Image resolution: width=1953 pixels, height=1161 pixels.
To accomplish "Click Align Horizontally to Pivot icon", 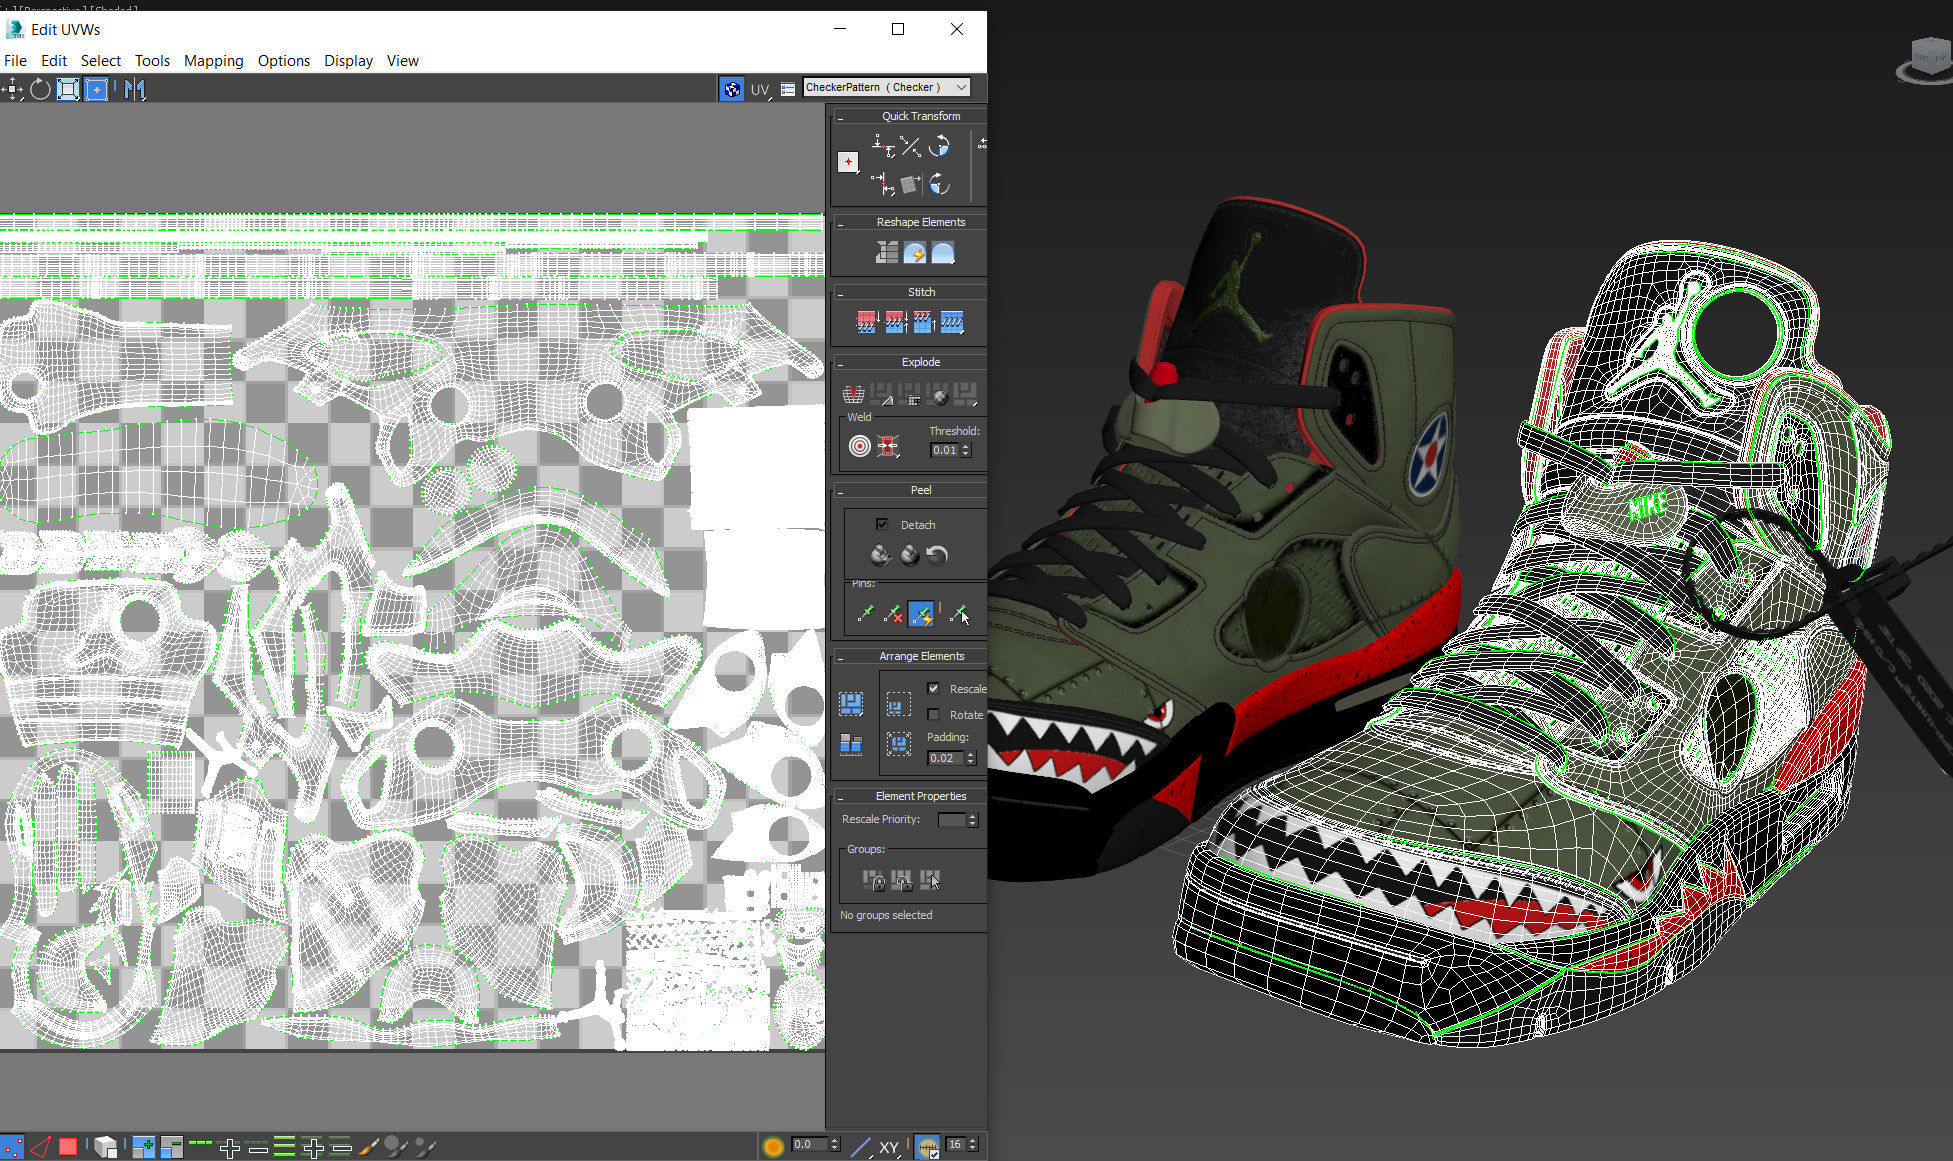I will click(x=882, y=147).
